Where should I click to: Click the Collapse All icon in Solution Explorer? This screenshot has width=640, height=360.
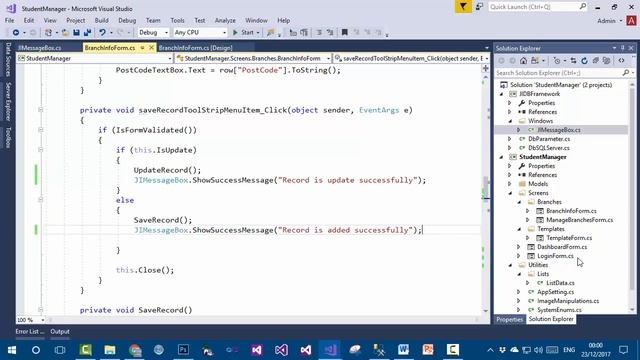click(x=596, y=61)
